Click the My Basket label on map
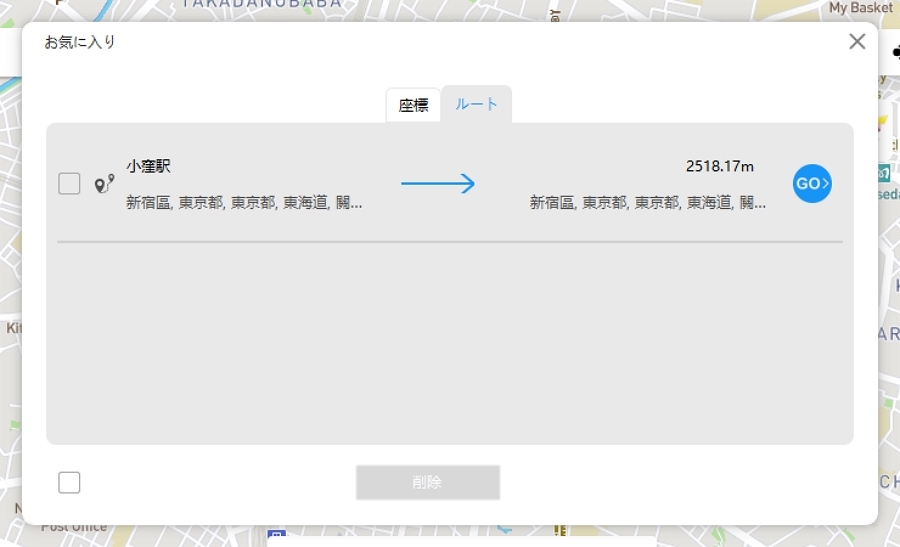Image resolution: width=900 pixels, height=547 pixels. click(860, 8)
